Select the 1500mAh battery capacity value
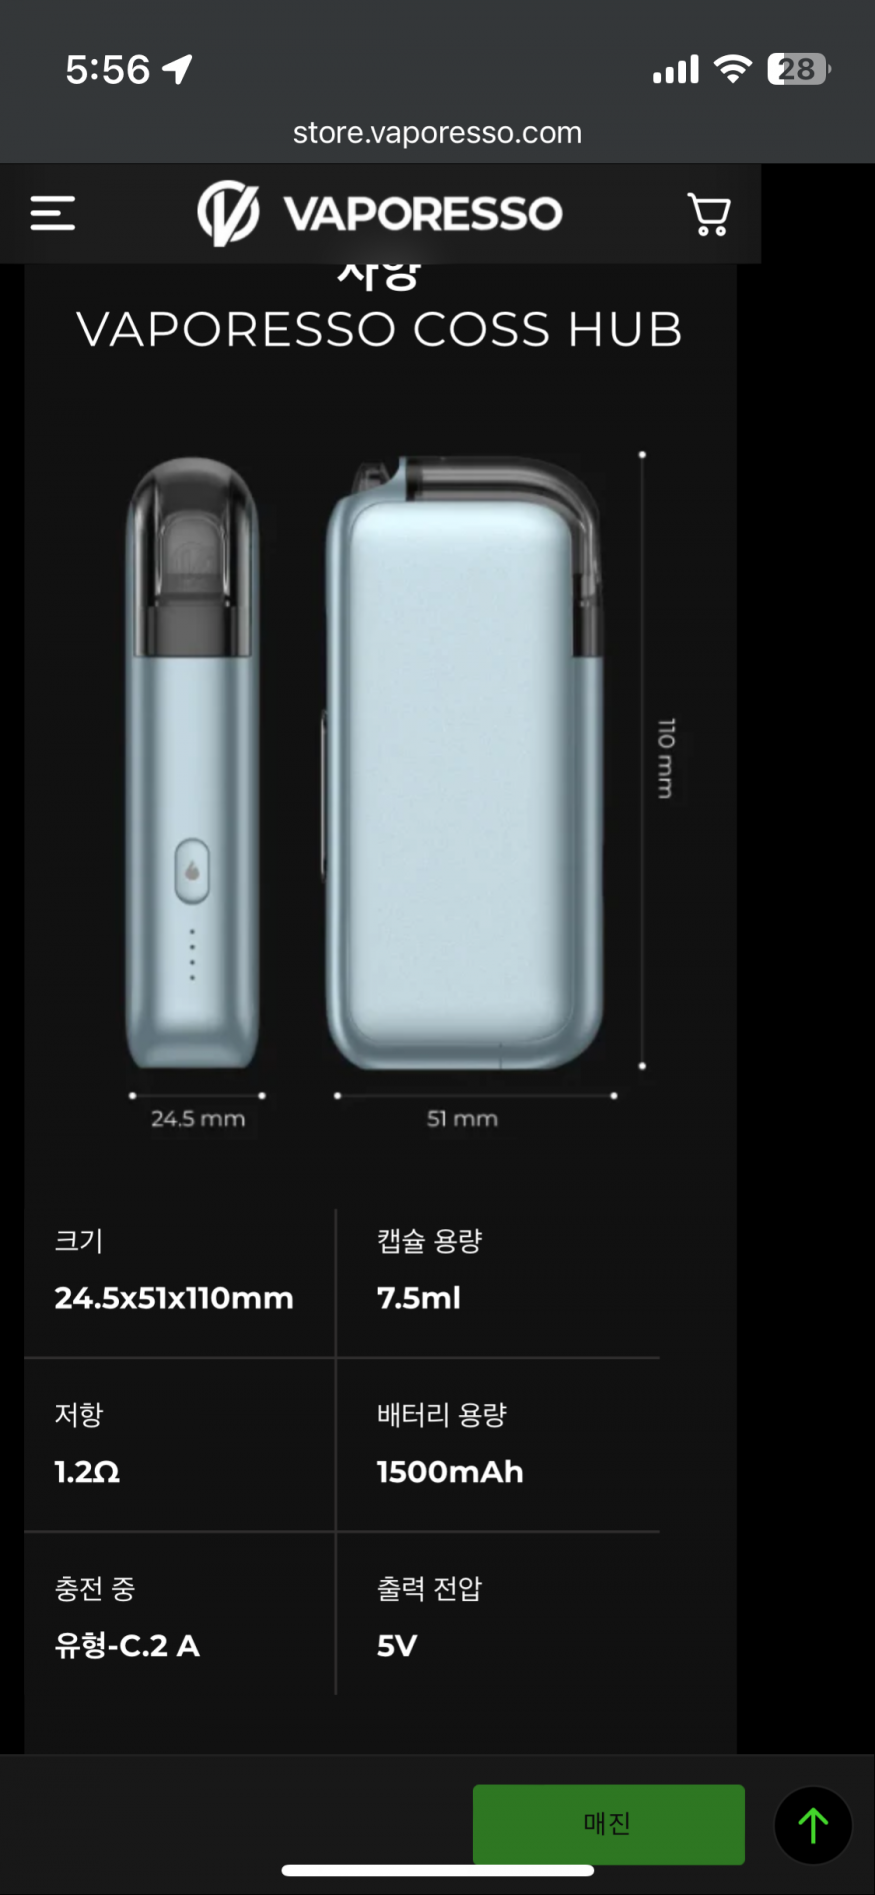This screenshot has width=875, height=1895. tap(450, 1472)
